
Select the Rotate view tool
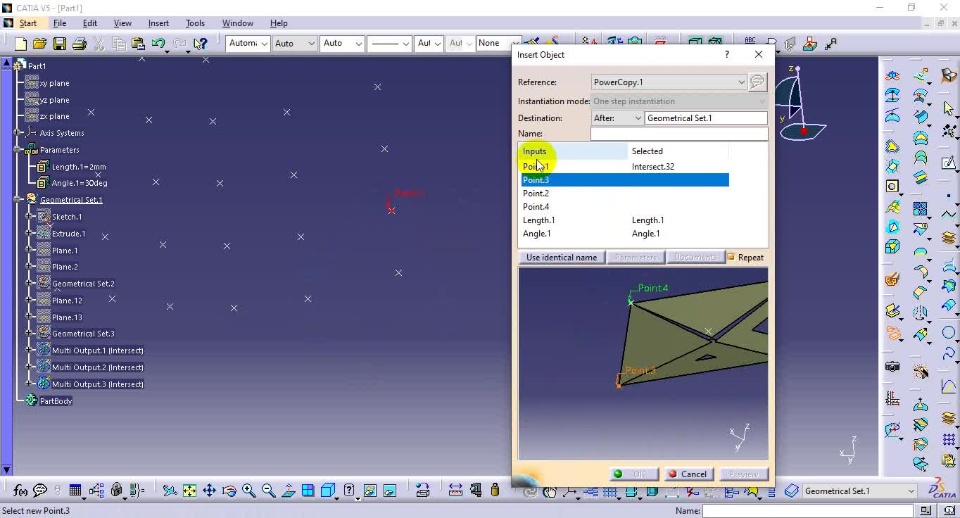coord(229,490)
